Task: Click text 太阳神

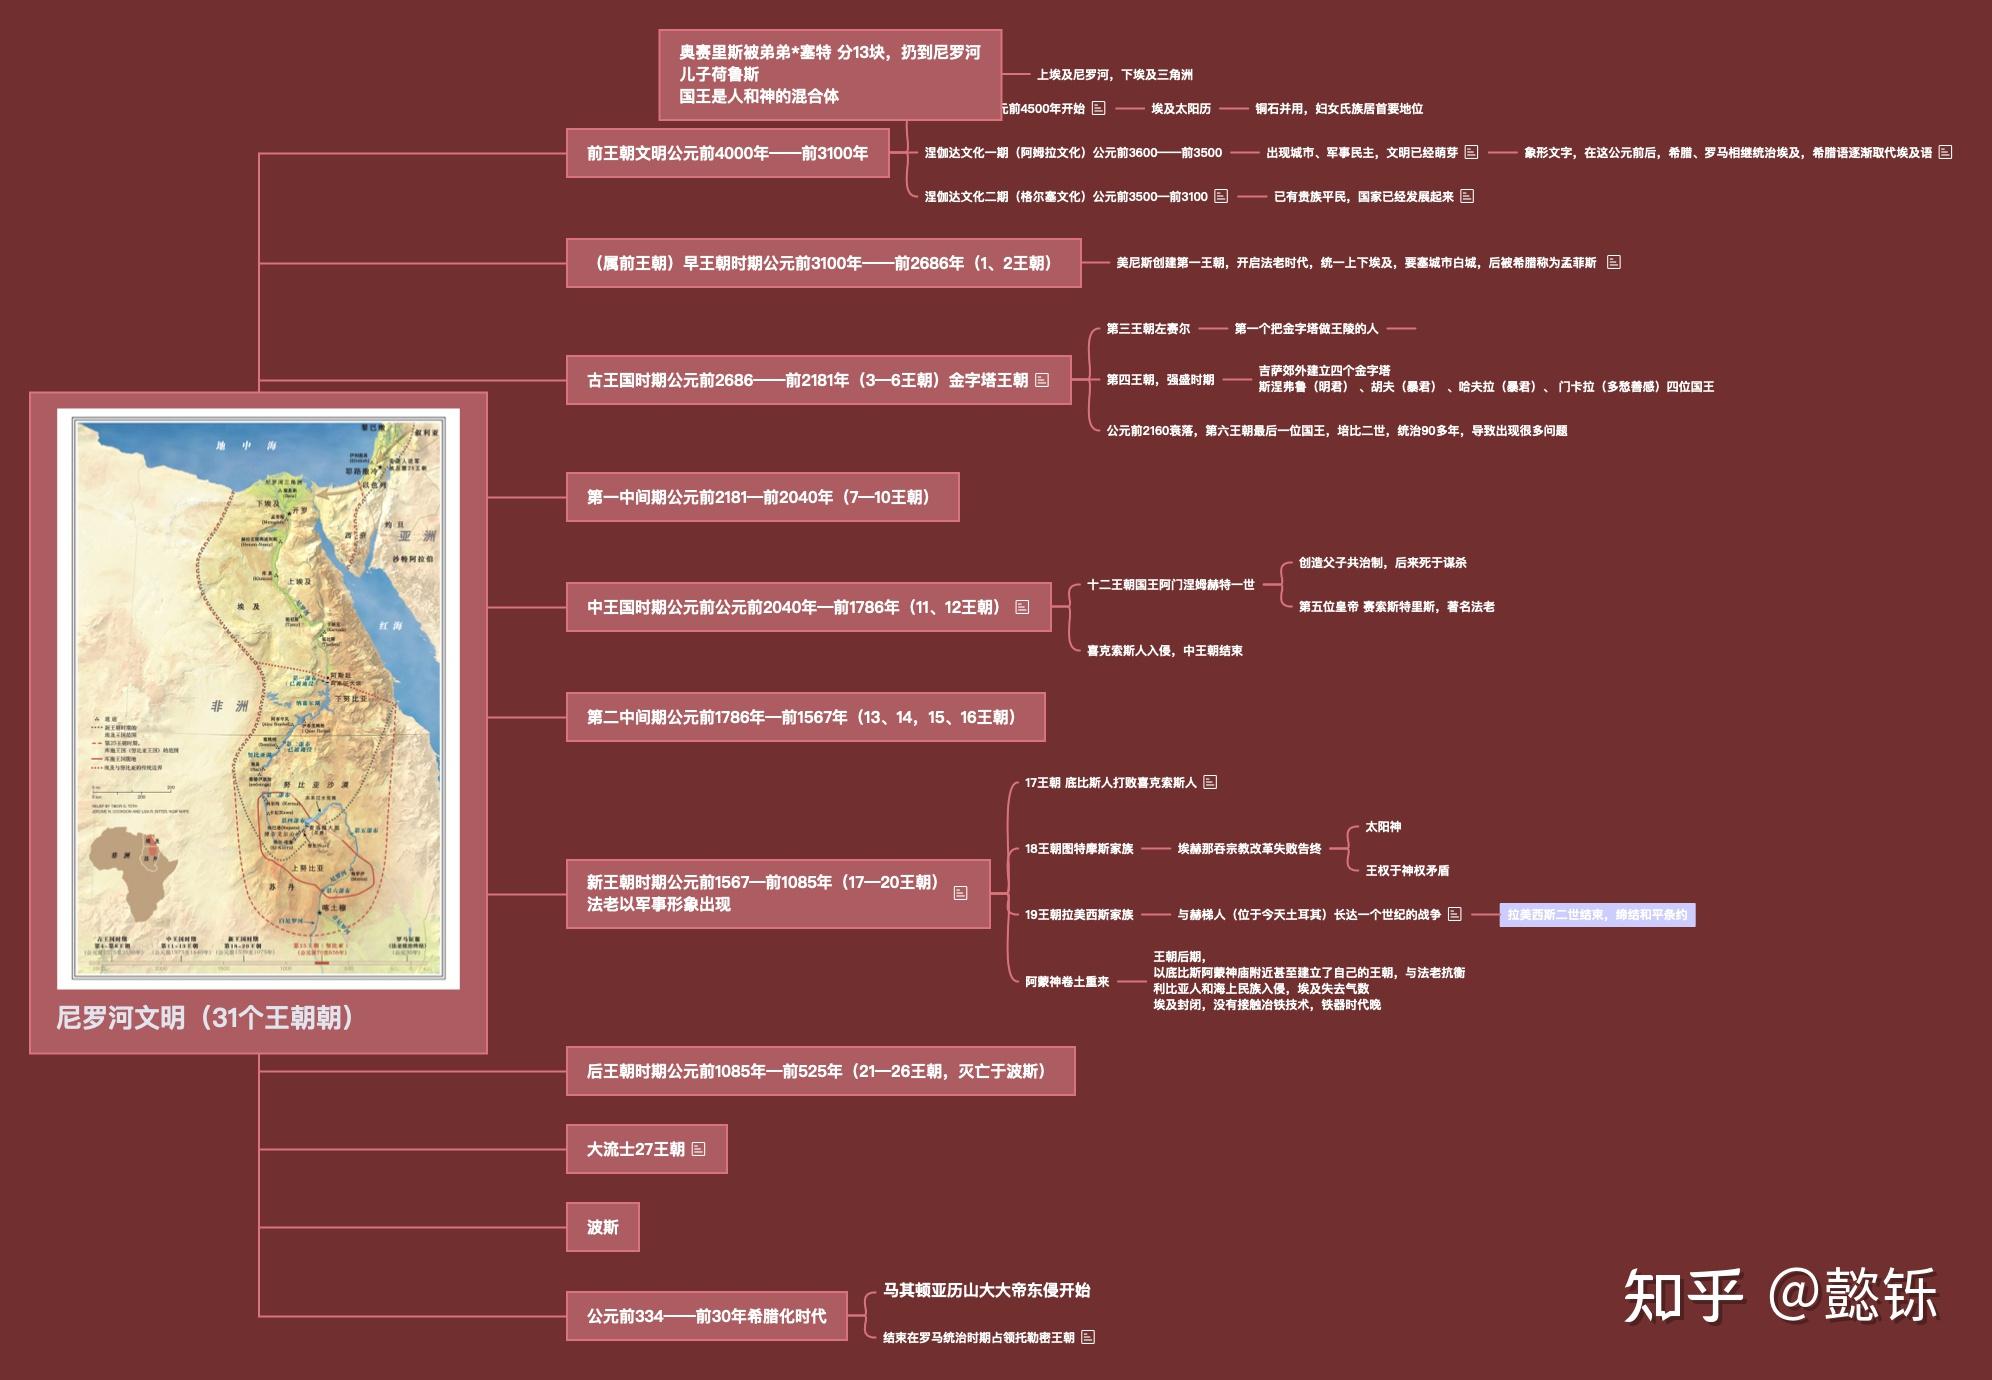Action: (x=1383, y=826)
